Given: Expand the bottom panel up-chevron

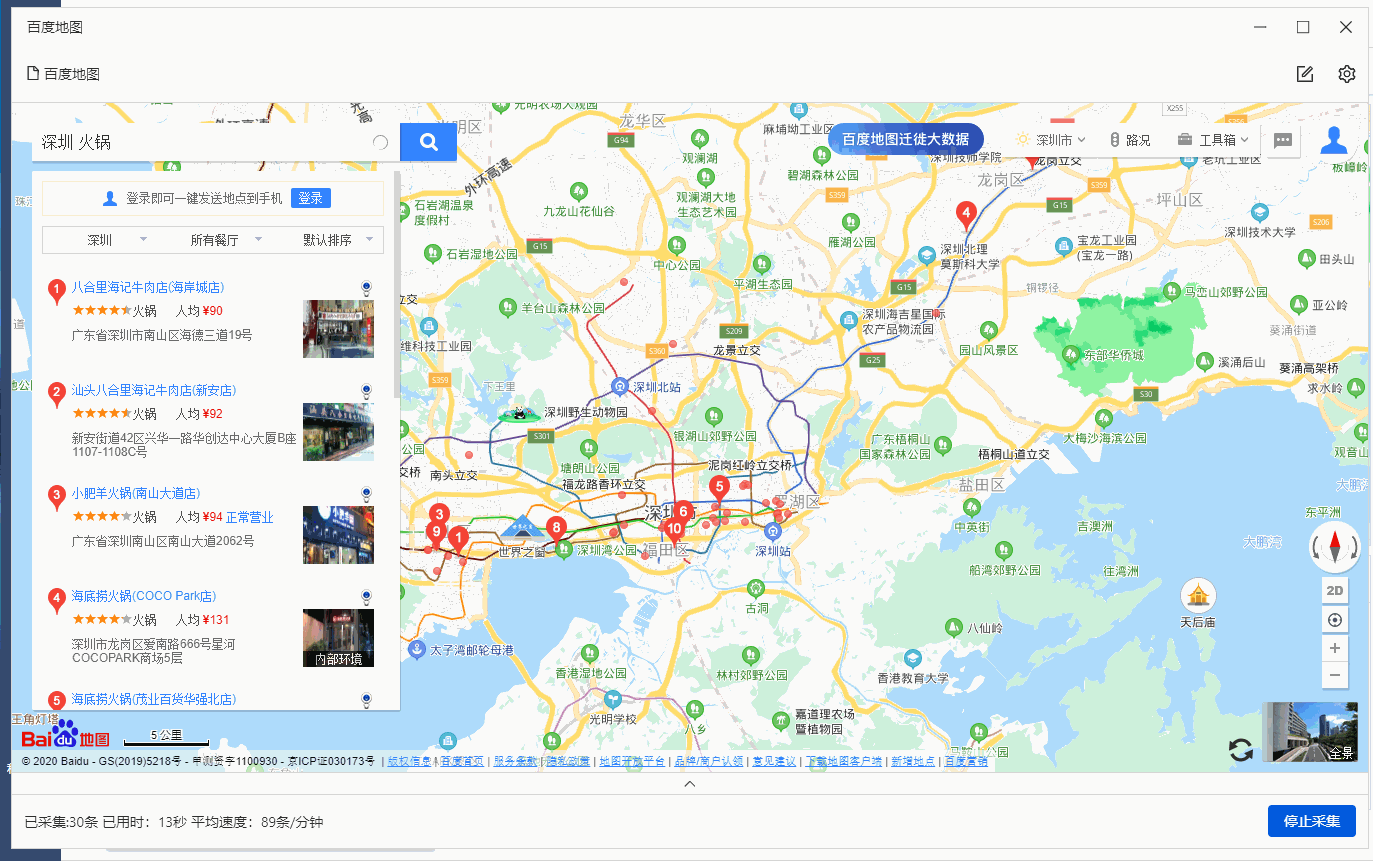Looking at the screenshot, I should point(689,784).
